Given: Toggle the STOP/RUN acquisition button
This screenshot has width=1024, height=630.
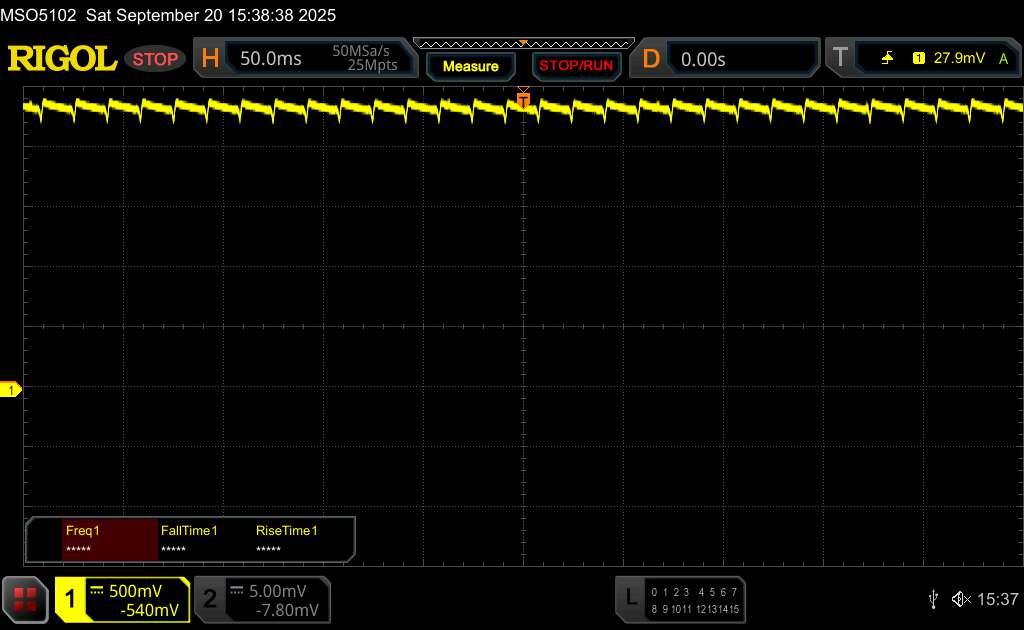Looking at the screenshot, I should click(574, 66).
